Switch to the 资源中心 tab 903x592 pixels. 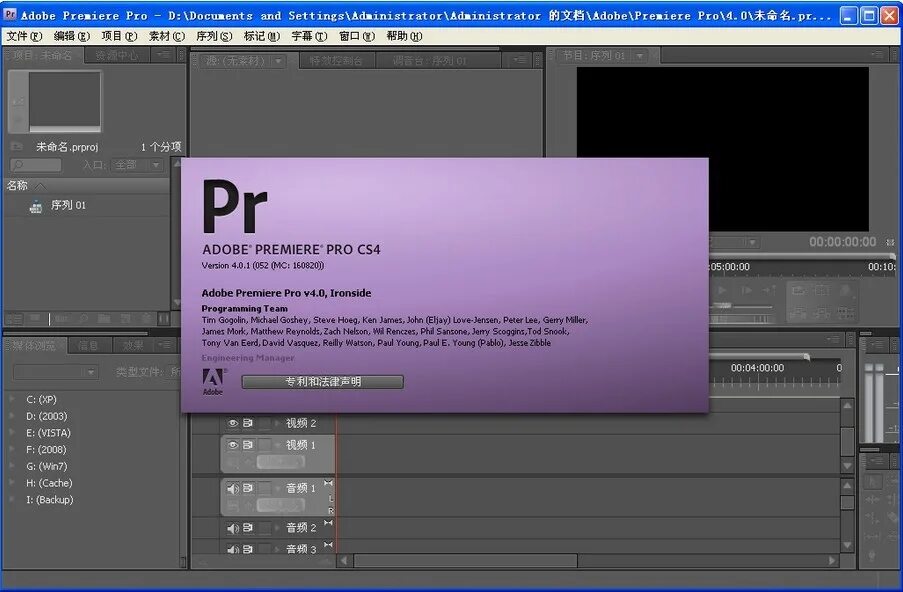[117, 56]
